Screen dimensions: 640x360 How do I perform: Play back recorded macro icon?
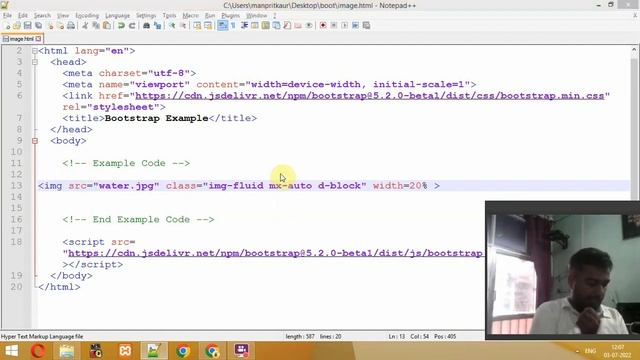(x=344, y=26)
